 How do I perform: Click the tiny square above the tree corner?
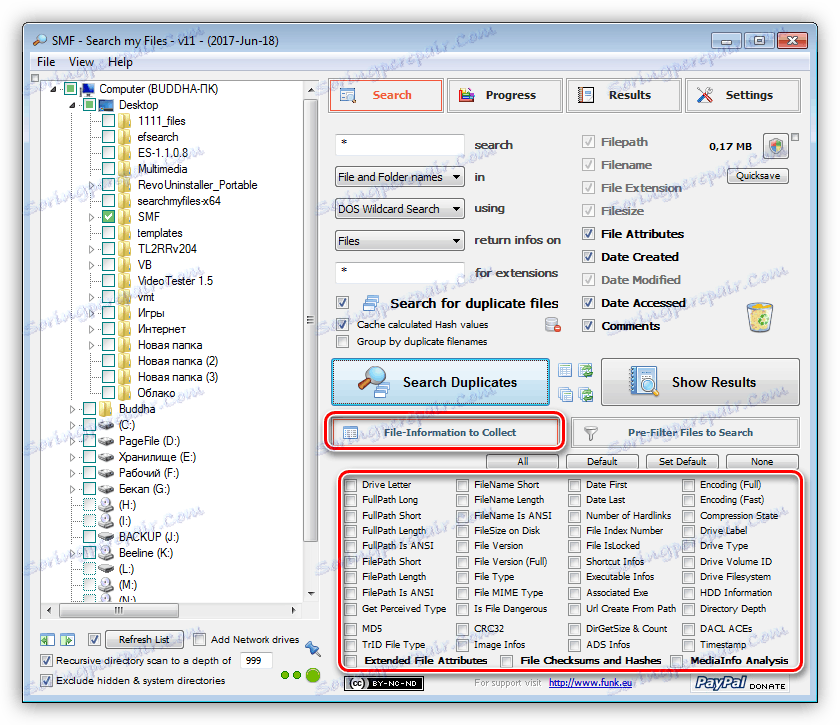(35, 78)
